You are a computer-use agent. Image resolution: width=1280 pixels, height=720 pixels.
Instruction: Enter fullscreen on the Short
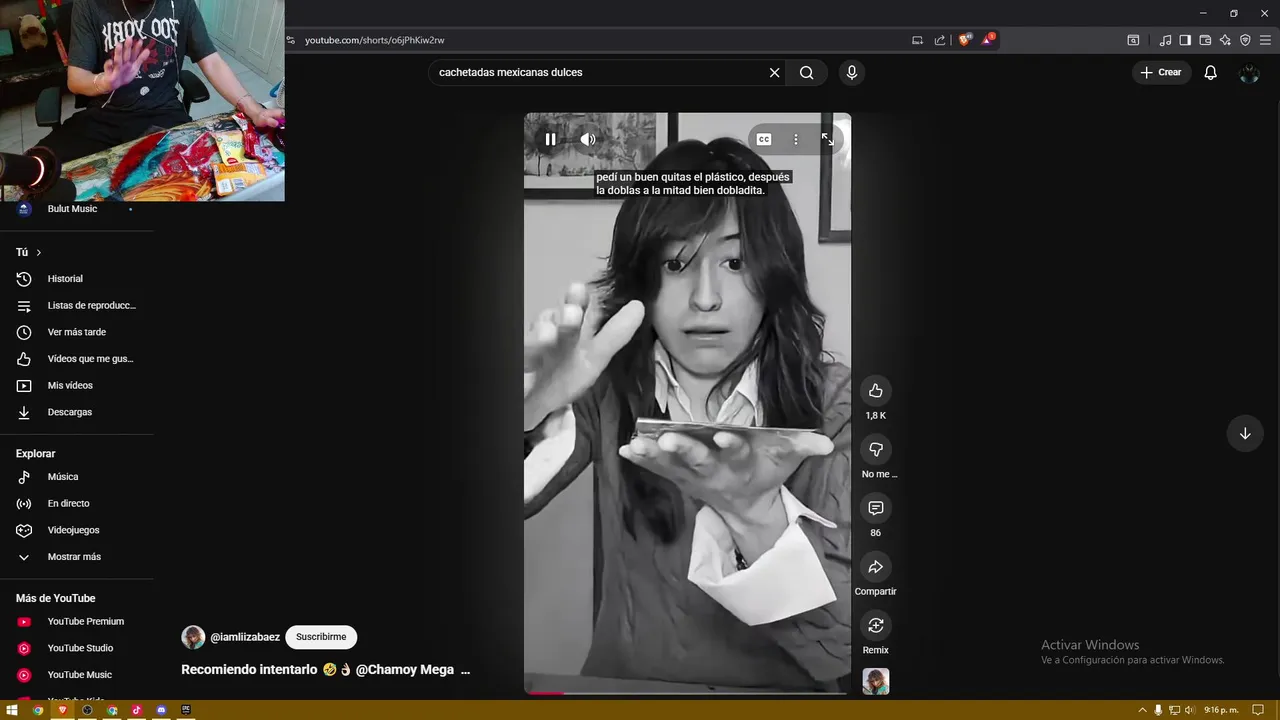click(x=828, y=139)
